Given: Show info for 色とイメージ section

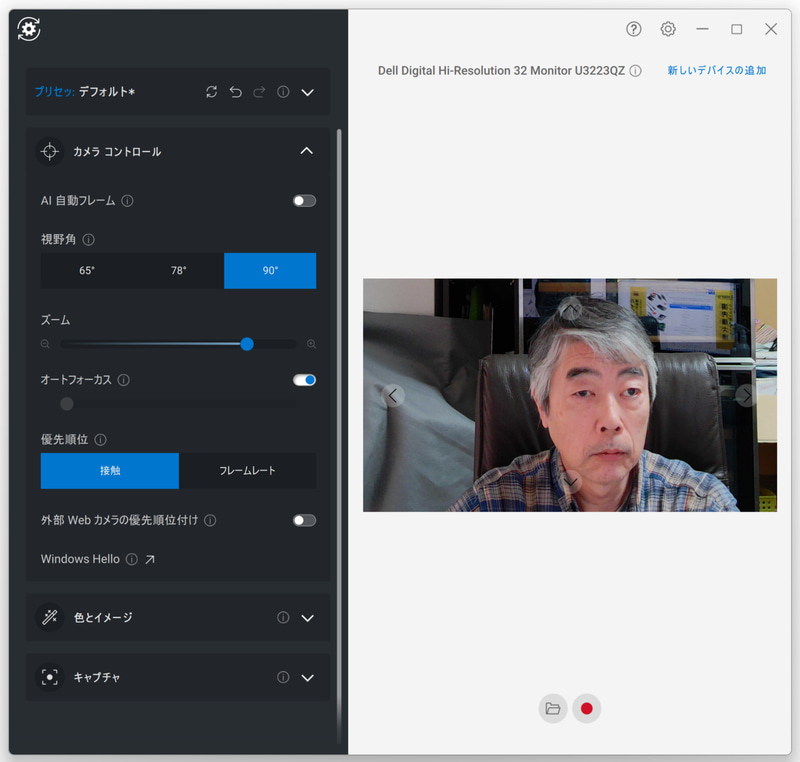Looking at the screenshot, I should pyautogui.click(x=283, y=618).
